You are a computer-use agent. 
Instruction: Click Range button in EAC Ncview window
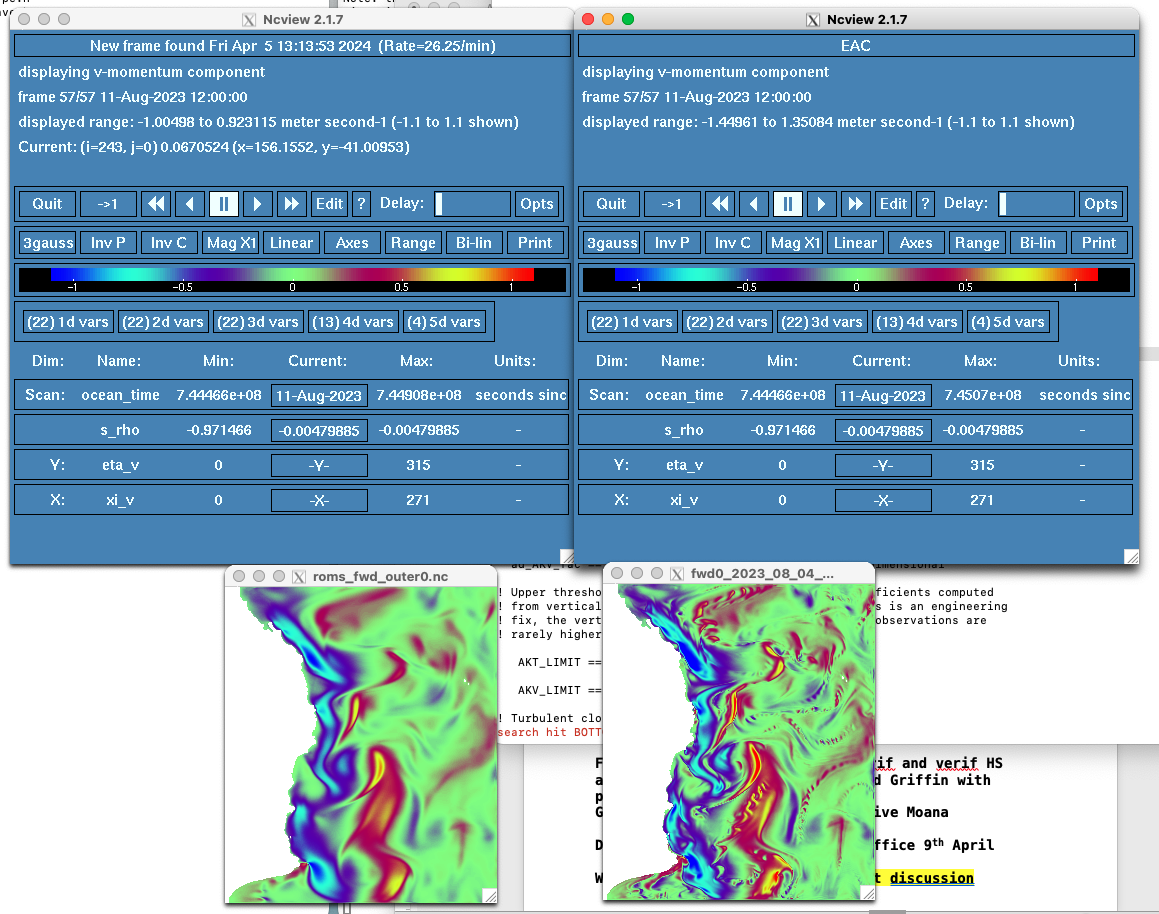[977, 243]
